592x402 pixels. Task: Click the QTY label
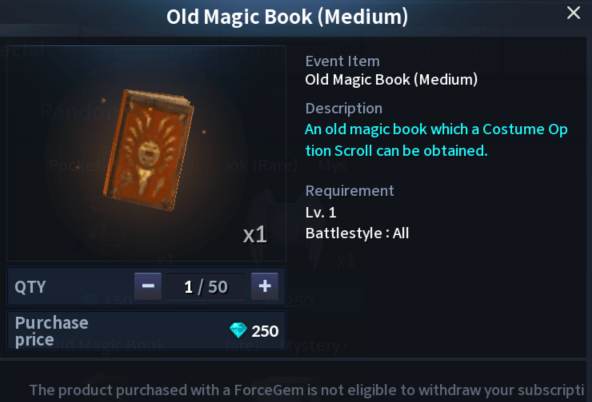30,287
